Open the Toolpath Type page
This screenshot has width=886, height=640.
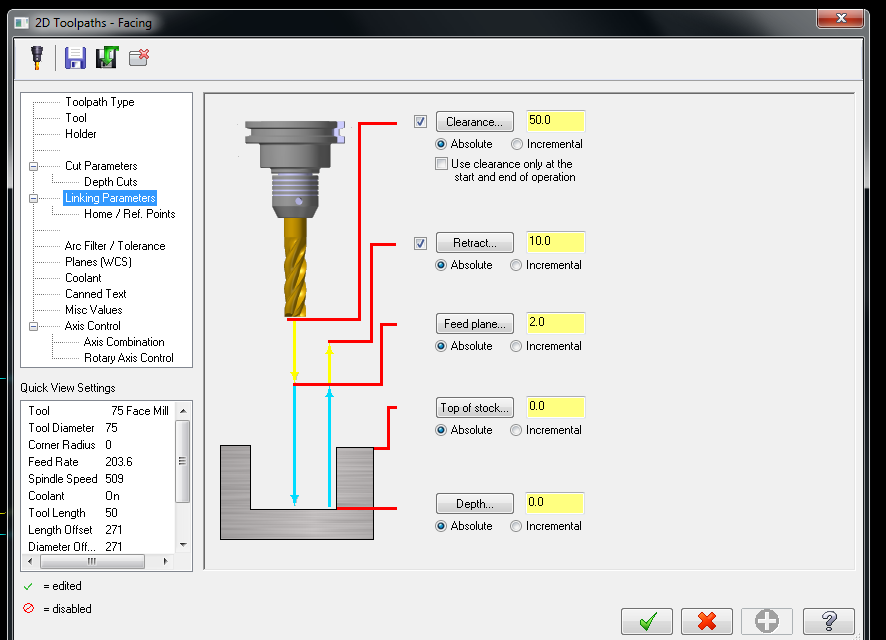pos(99,102)
